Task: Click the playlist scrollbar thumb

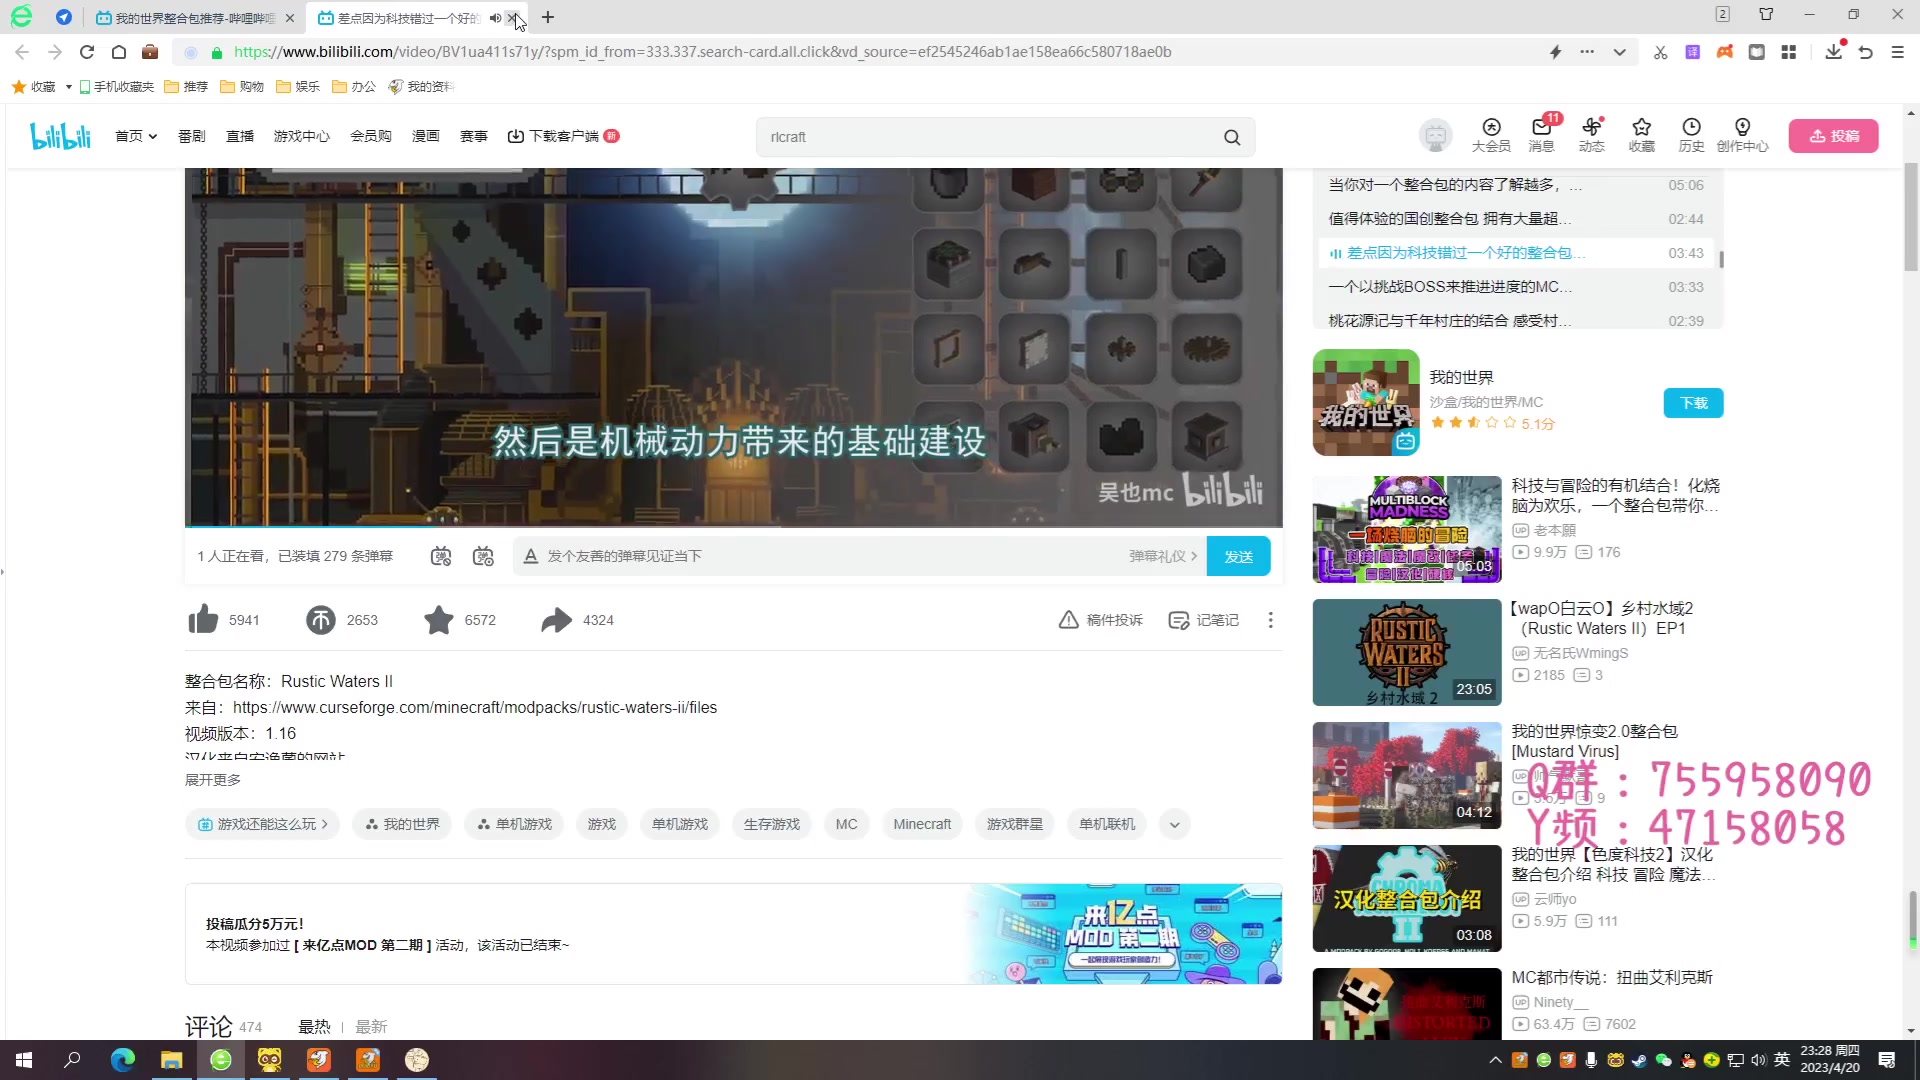Action: [1721, 259]
